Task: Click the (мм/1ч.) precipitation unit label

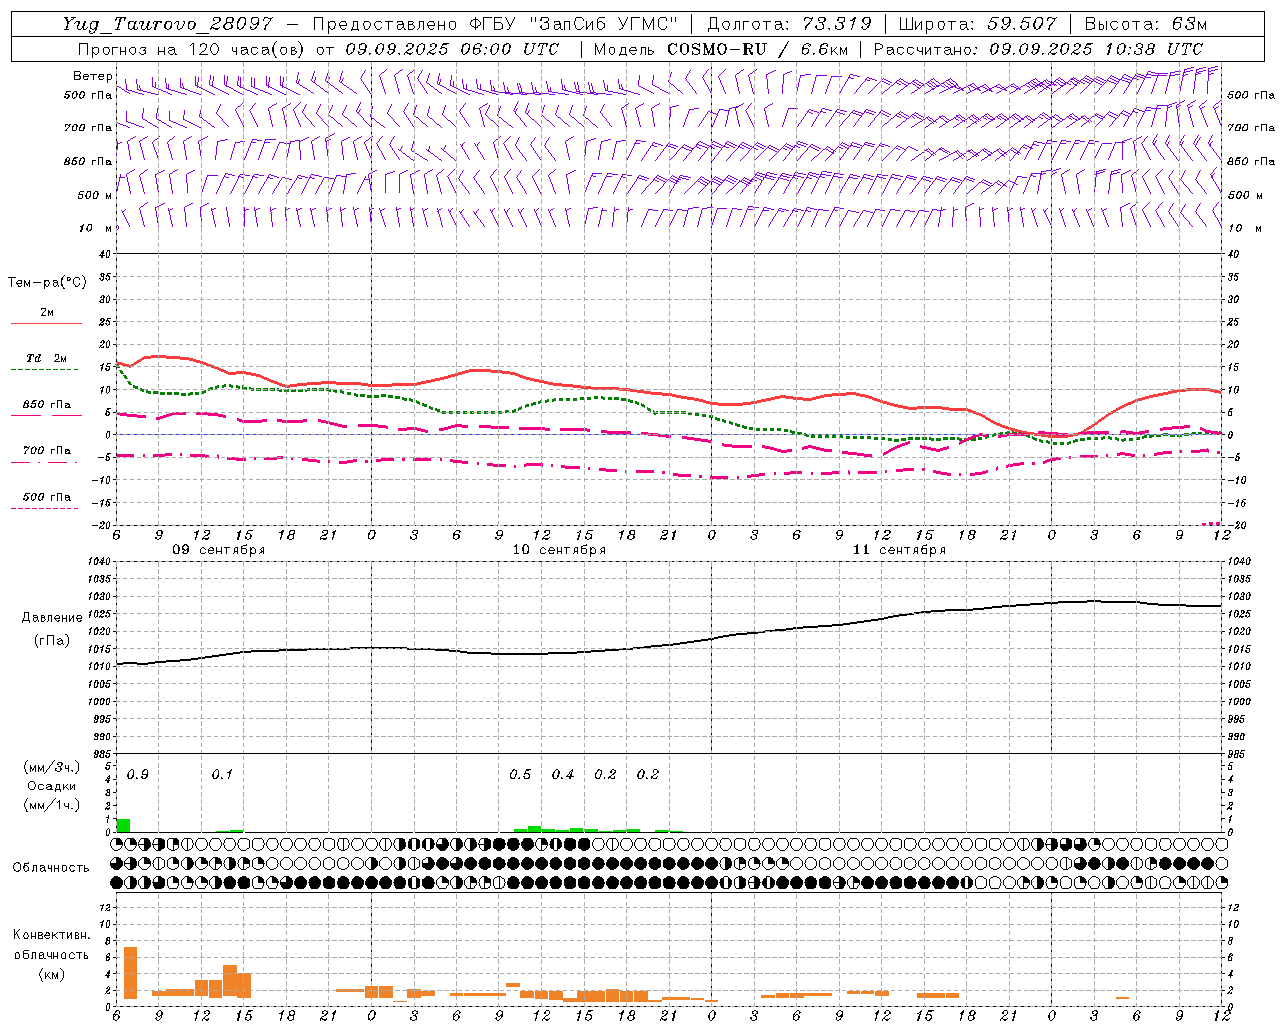Action: tap(51, 805)
